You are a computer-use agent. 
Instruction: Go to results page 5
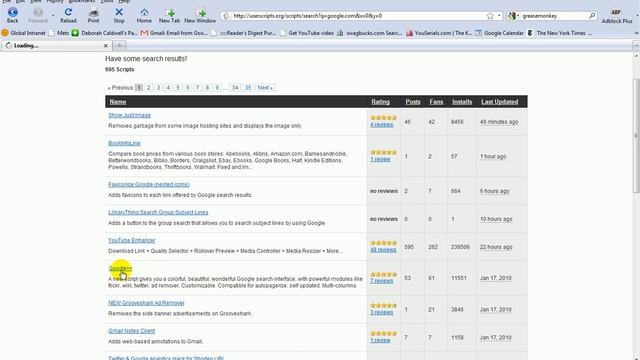178,88
